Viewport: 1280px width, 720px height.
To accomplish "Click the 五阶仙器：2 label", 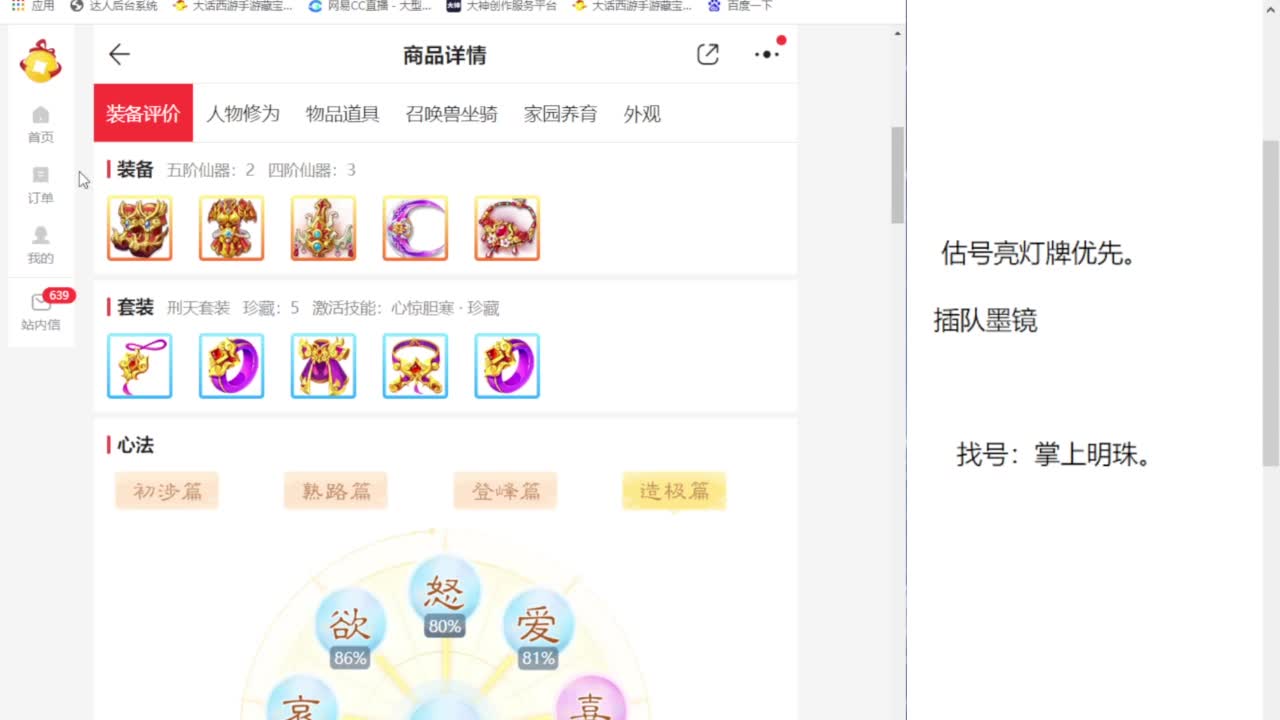I will pos(211,170).
